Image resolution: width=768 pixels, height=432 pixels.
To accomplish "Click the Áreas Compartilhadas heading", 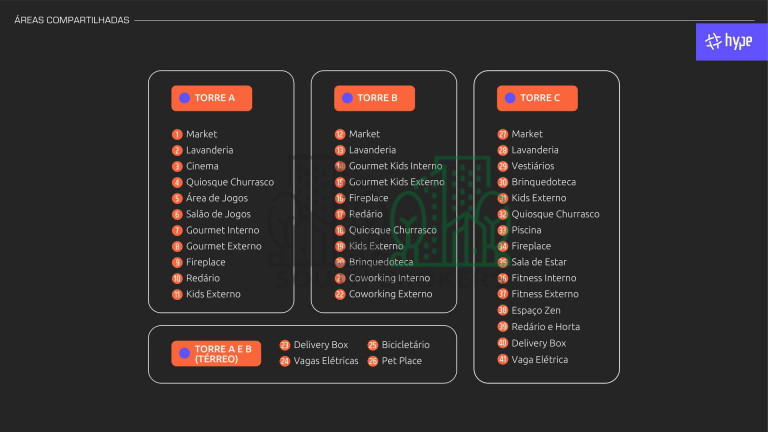I will click(72, 20).
